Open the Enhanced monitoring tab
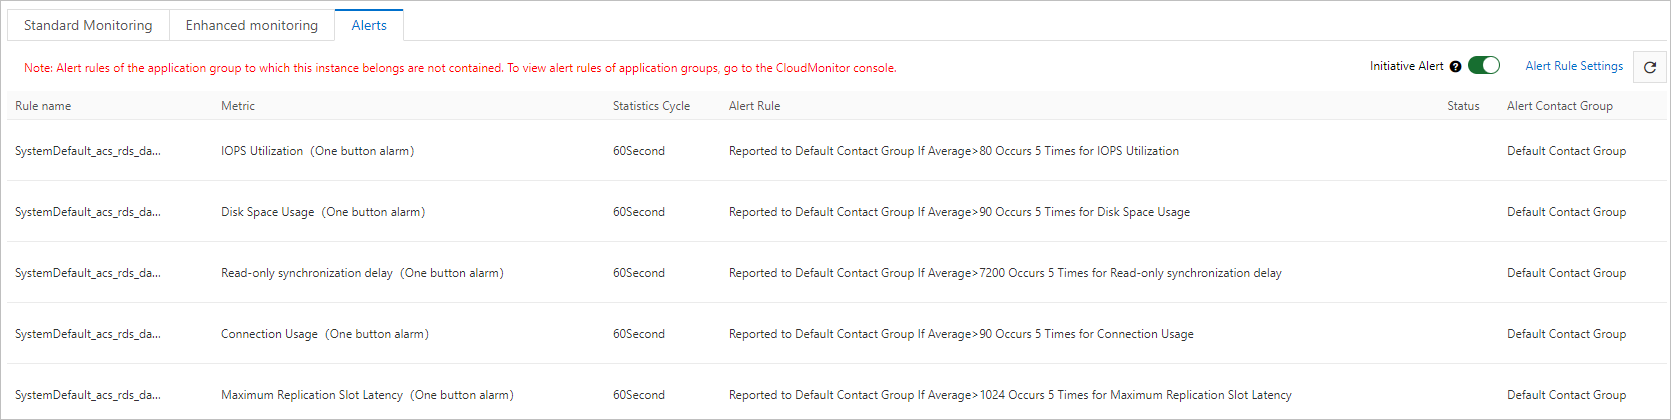 pos(252,25)
